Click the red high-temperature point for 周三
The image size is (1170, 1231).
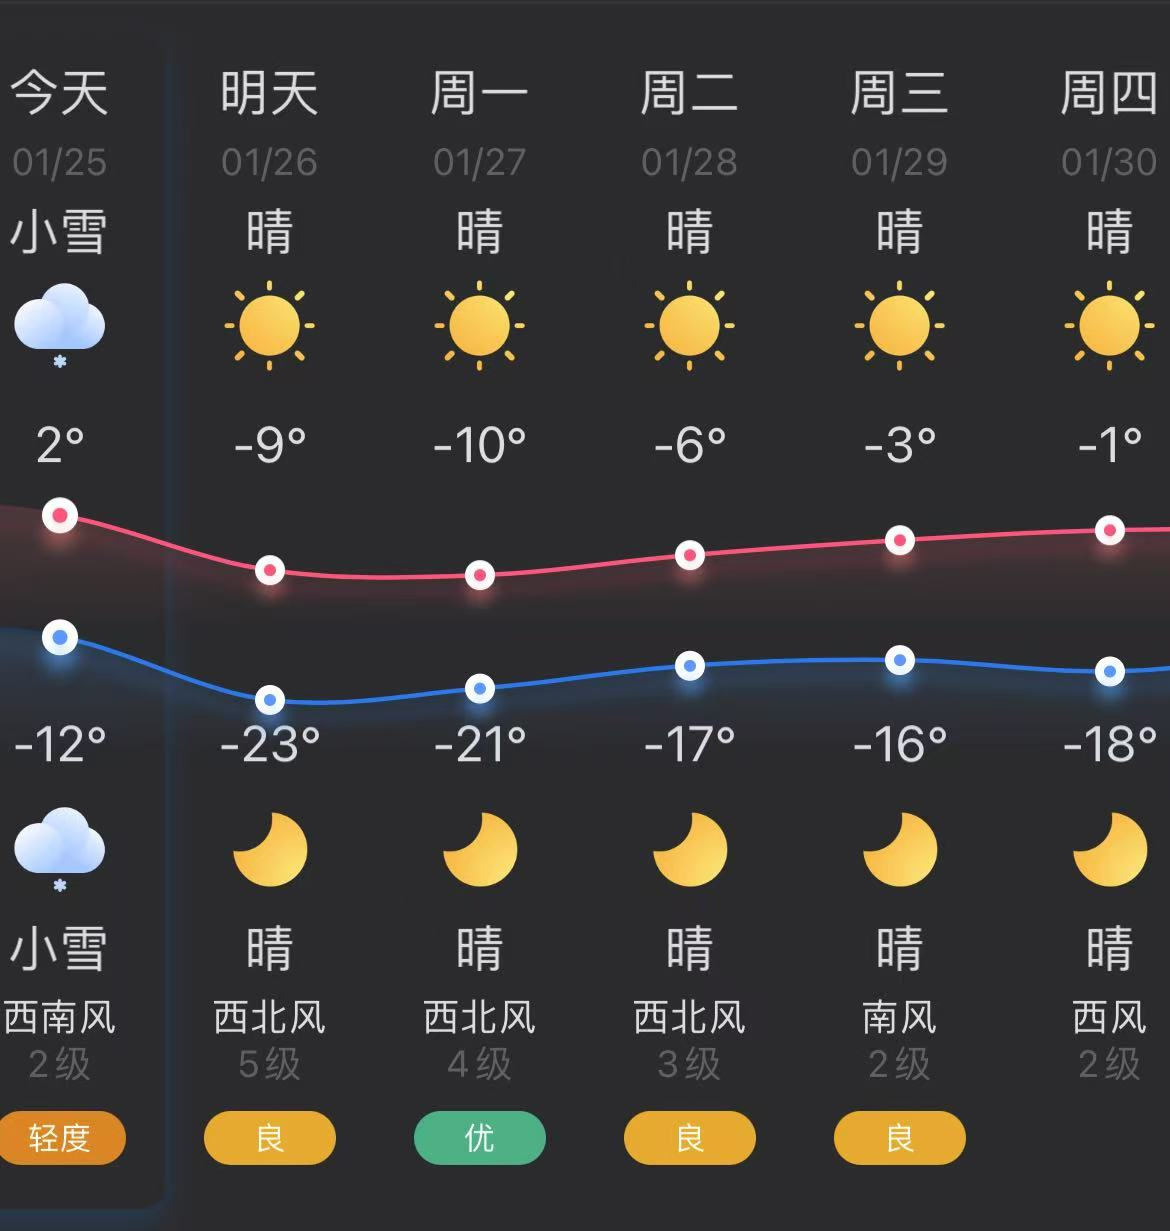[900, 541]
